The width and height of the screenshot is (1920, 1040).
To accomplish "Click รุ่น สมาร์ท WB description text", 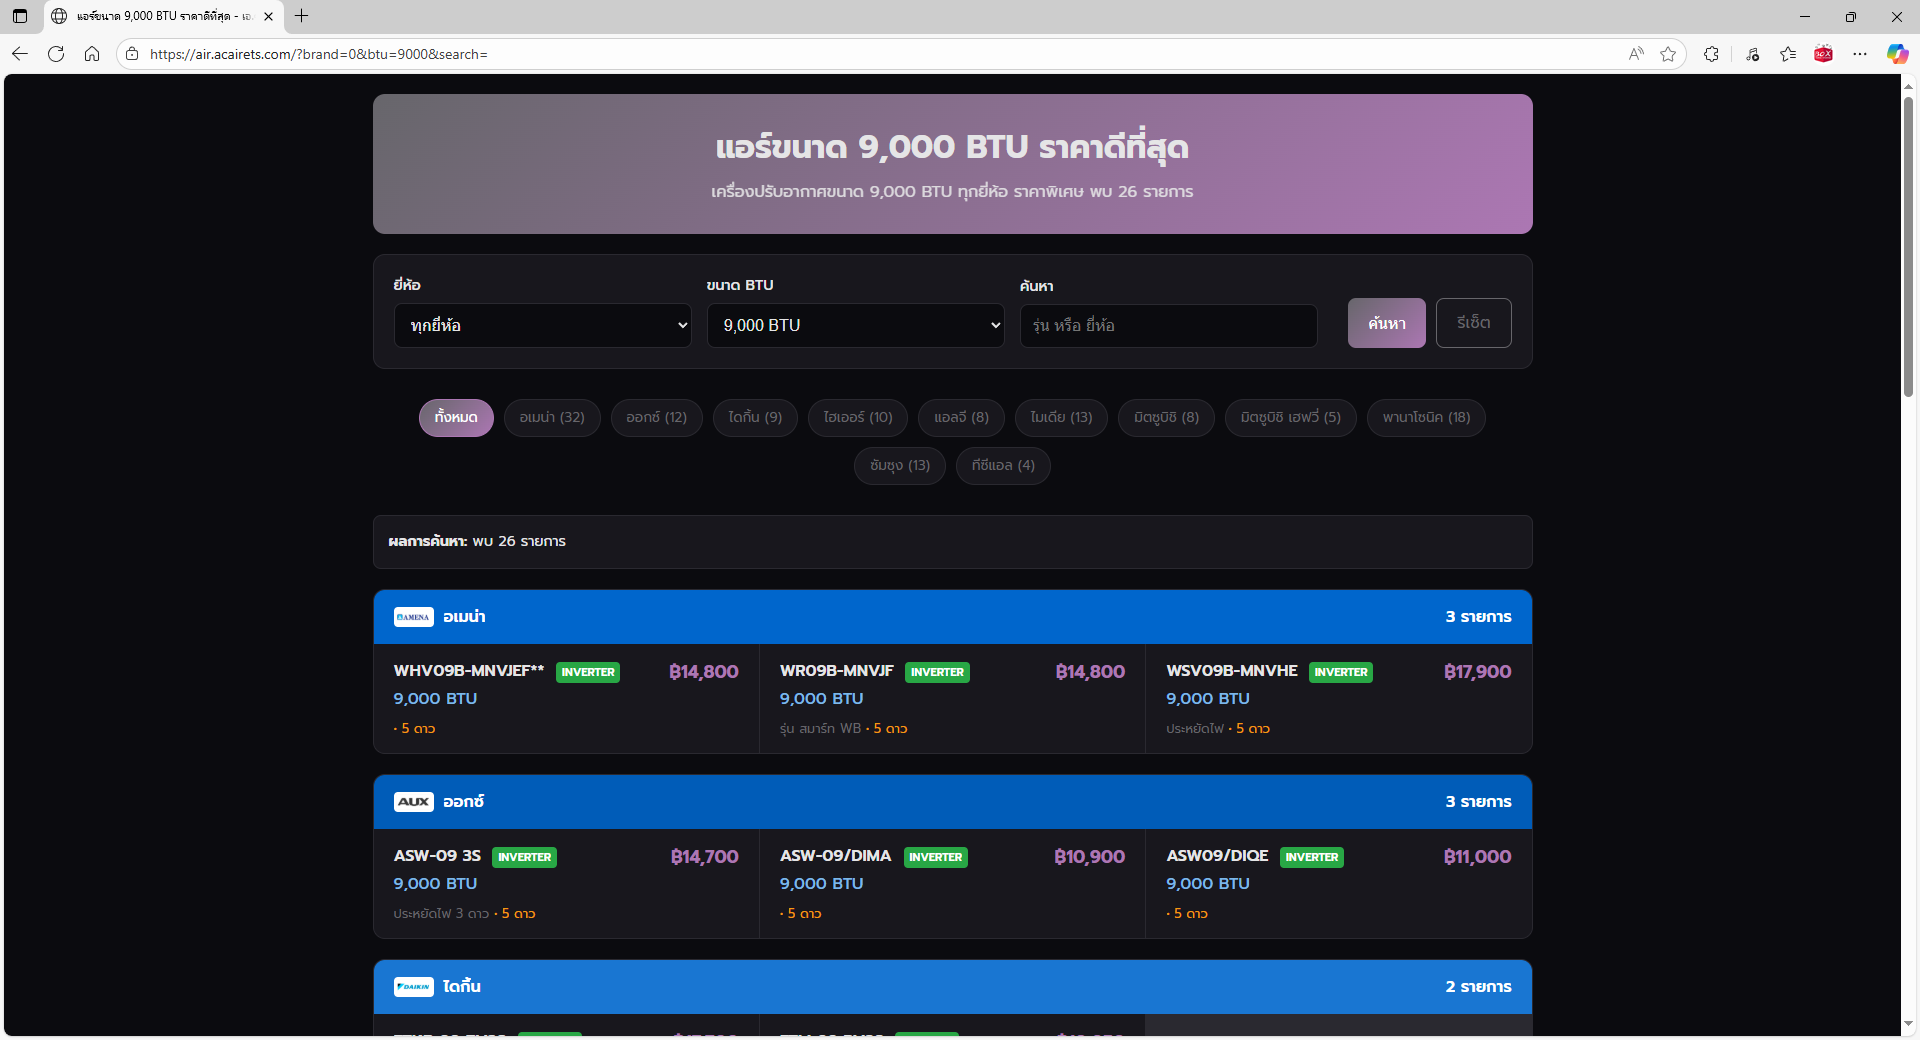I will pos(820,729).
